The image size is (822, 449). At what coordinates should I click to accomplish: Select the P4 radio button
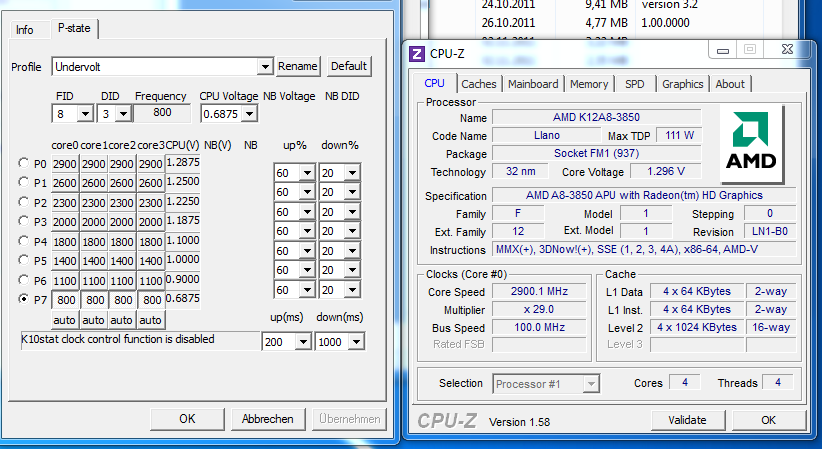[23, 241]
